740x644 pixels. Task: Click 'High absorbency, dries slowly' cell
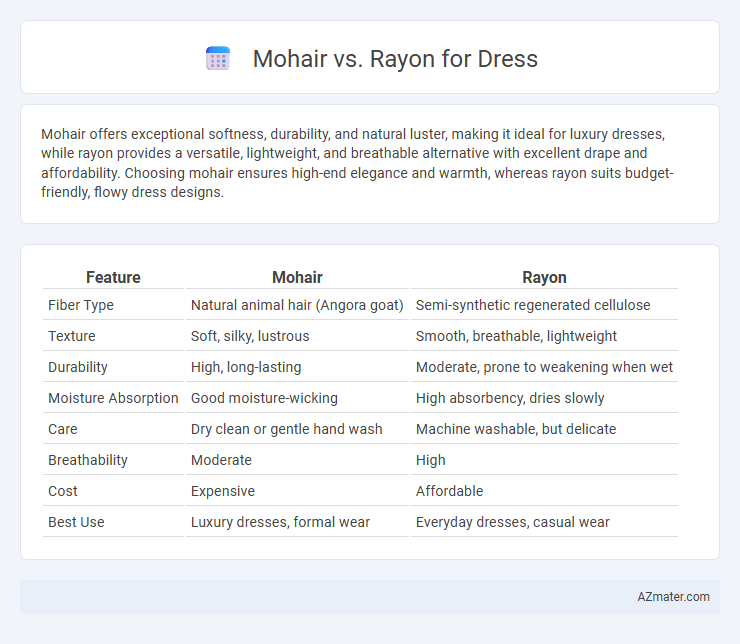point(510,398)
